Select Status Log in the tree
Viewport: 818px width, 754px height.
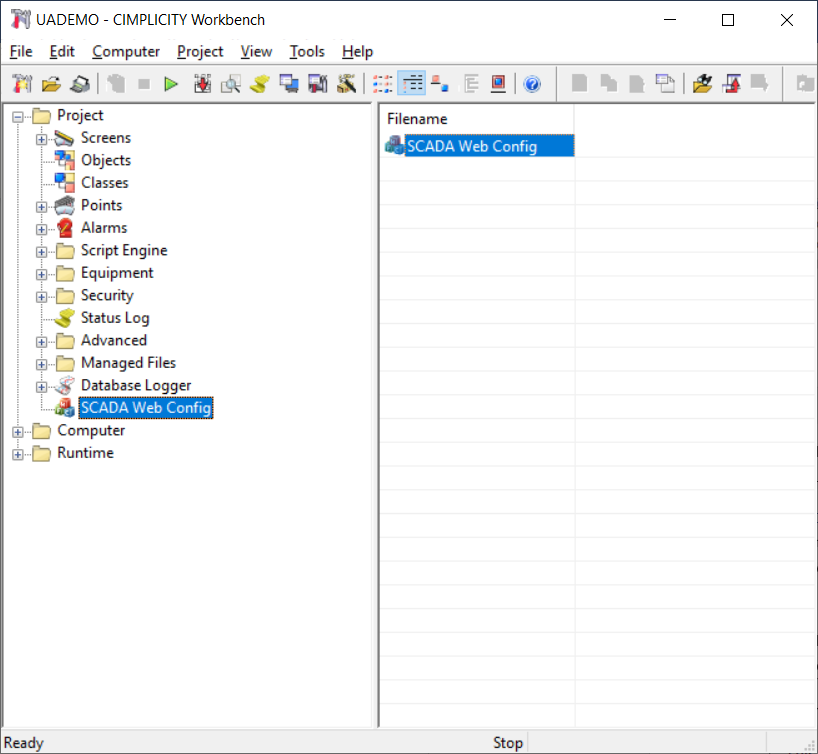click(115, 318)
